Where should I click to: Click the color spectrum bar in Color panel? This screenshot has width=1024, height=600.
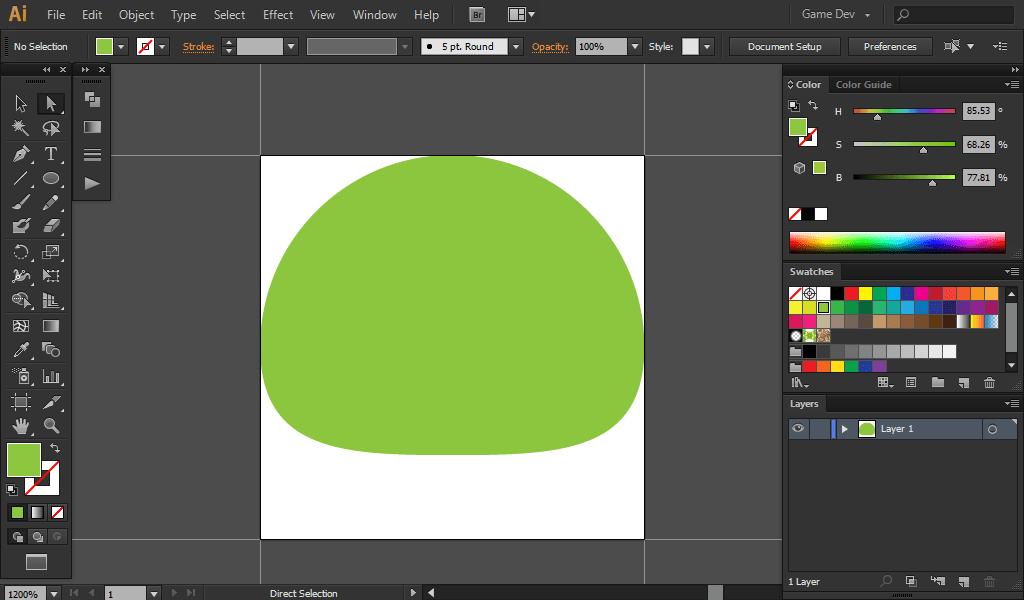coord(896,242)
